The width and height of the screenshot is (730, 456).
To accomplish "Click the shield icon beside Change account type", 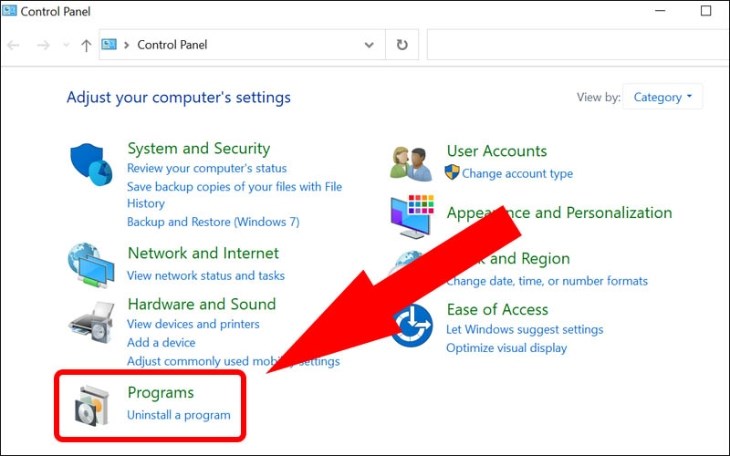I will [452, 172].
